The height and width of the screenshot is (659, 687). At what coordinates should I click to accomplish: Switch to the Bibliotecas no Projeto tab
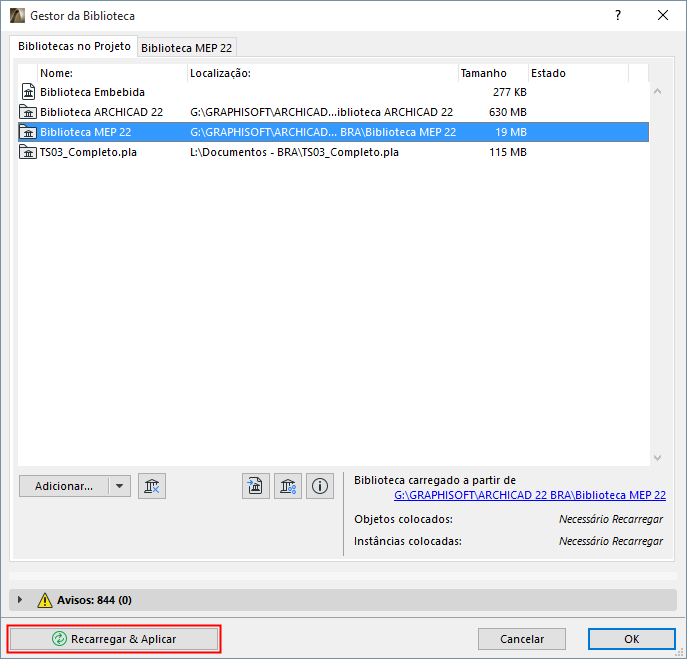pos(74,46)
